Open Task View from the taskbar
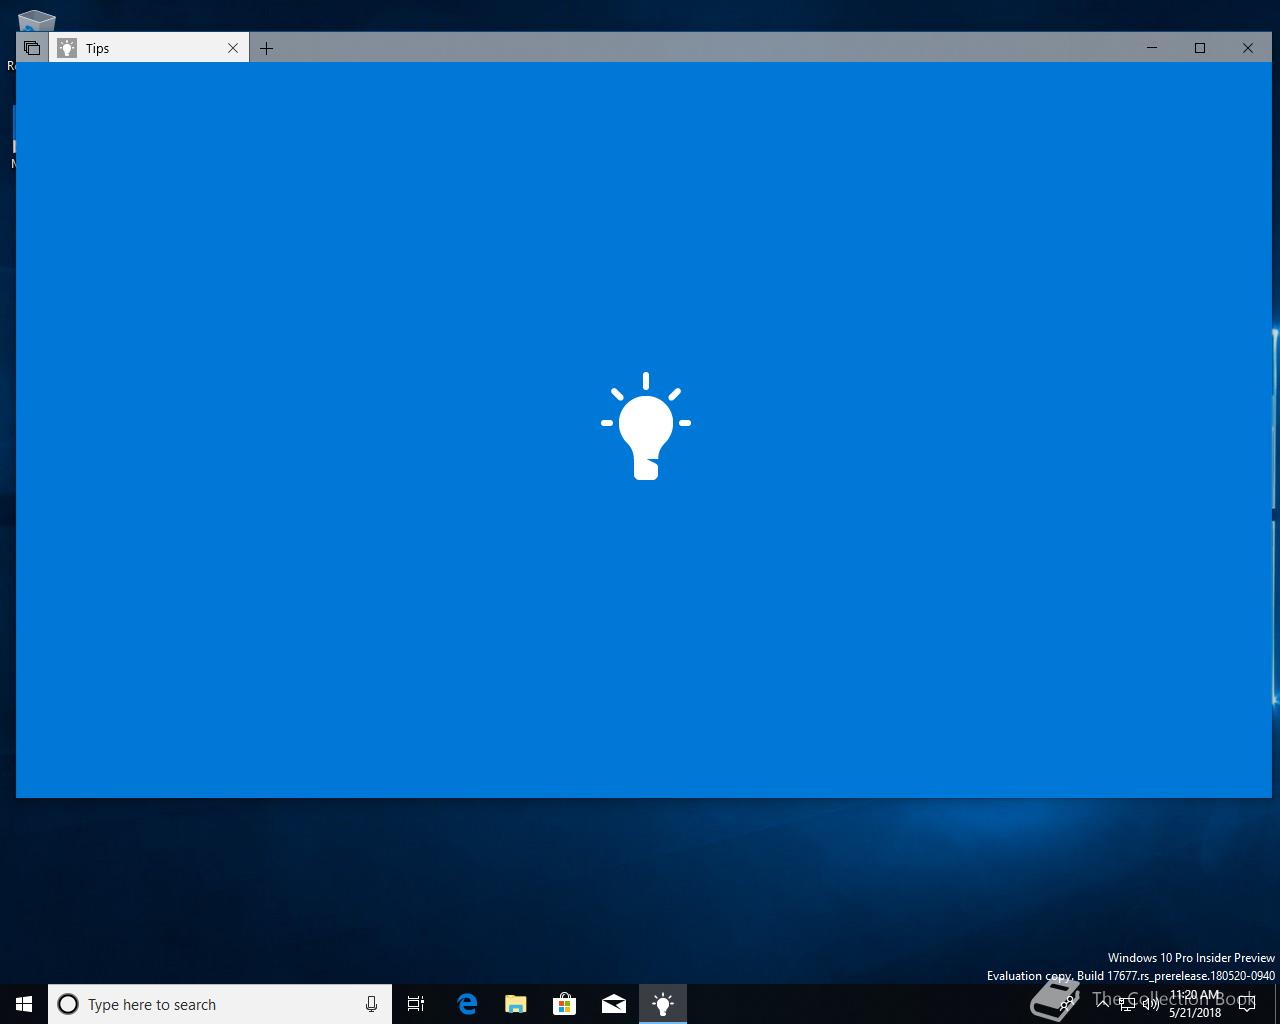The image size is (1280, 1024). pos(416,1004)
